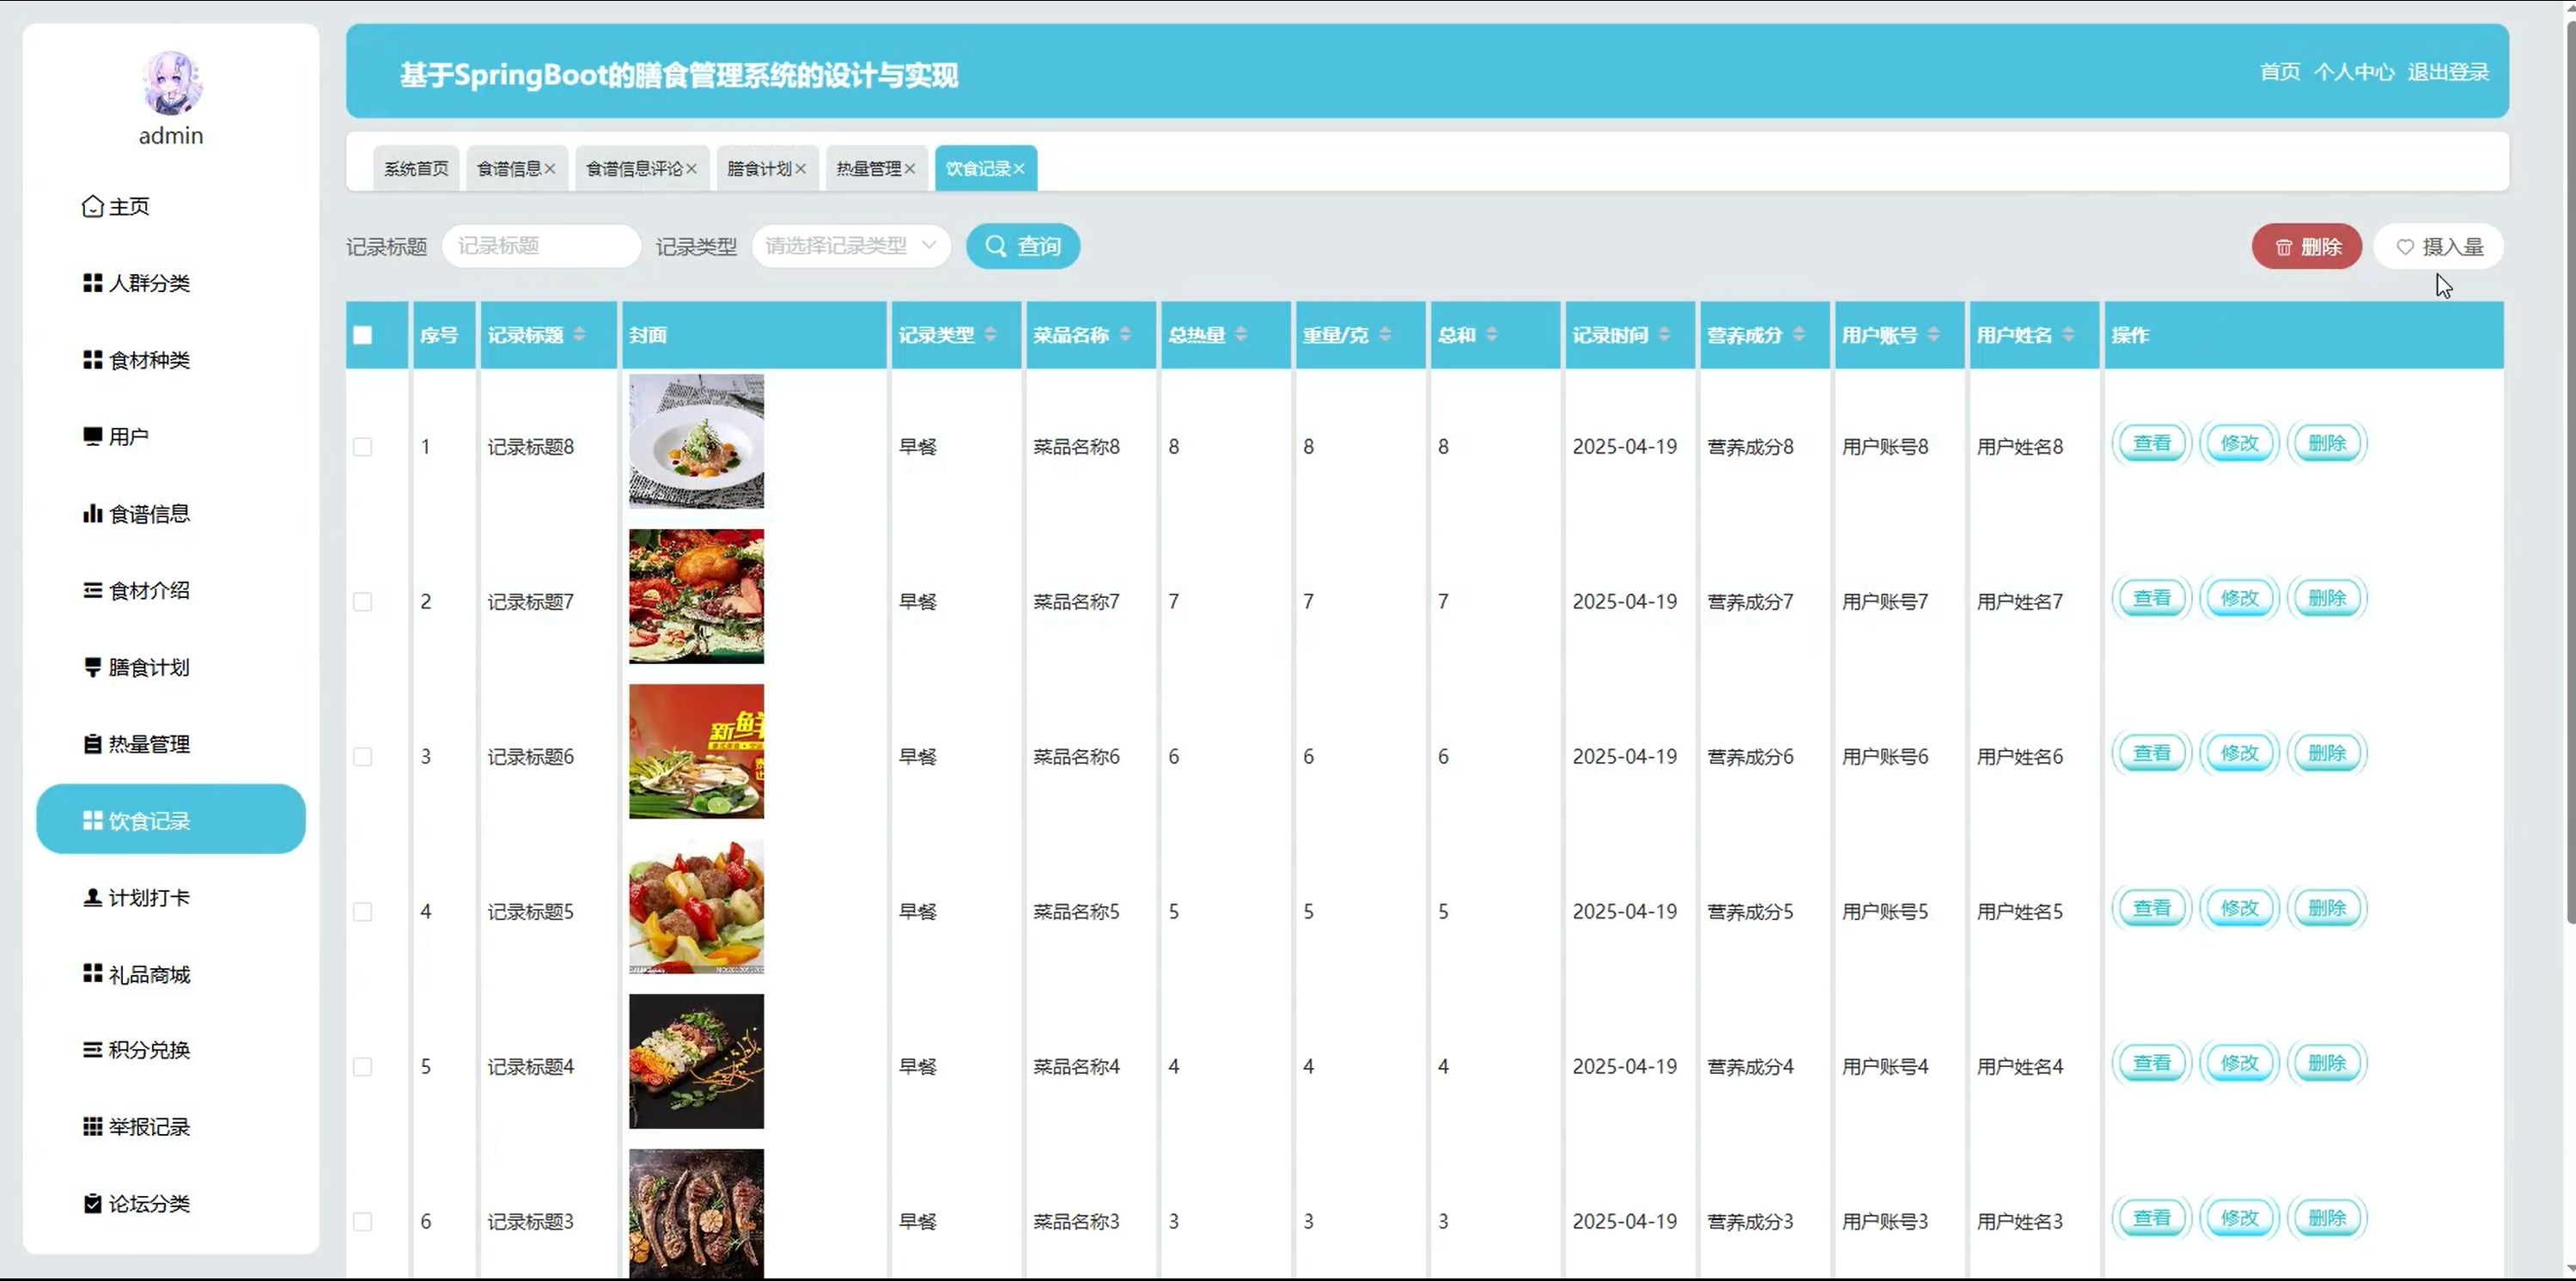The image size is (2576, 1281).
Task: Focus the 记录标题 search input
Action: 541,246
